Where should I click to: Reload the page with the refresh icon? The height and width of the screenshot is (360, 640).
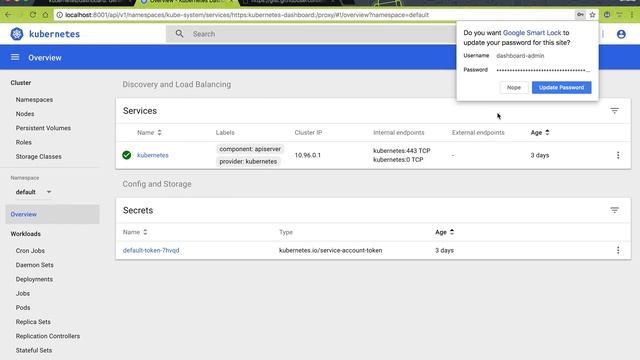point(33,15)
